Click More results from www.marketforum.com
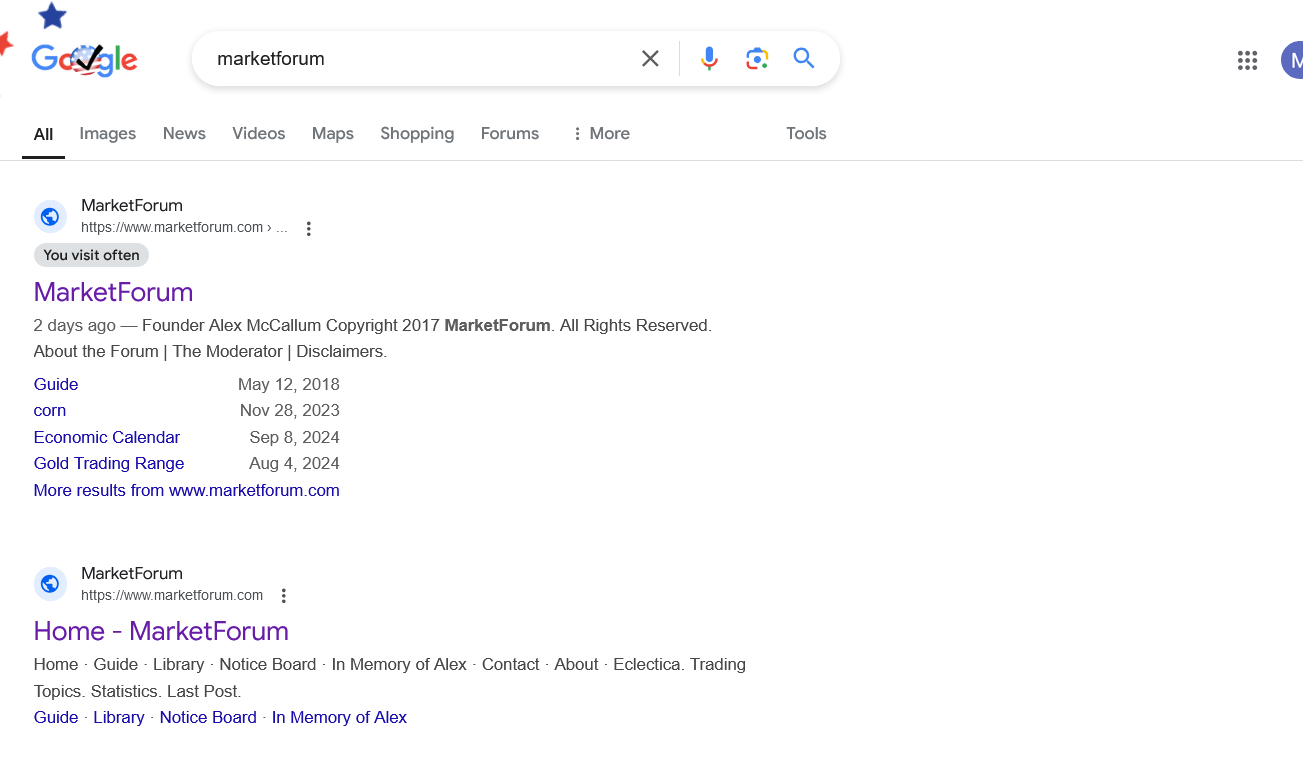The image size is (1304, 772). pos(187,490)
